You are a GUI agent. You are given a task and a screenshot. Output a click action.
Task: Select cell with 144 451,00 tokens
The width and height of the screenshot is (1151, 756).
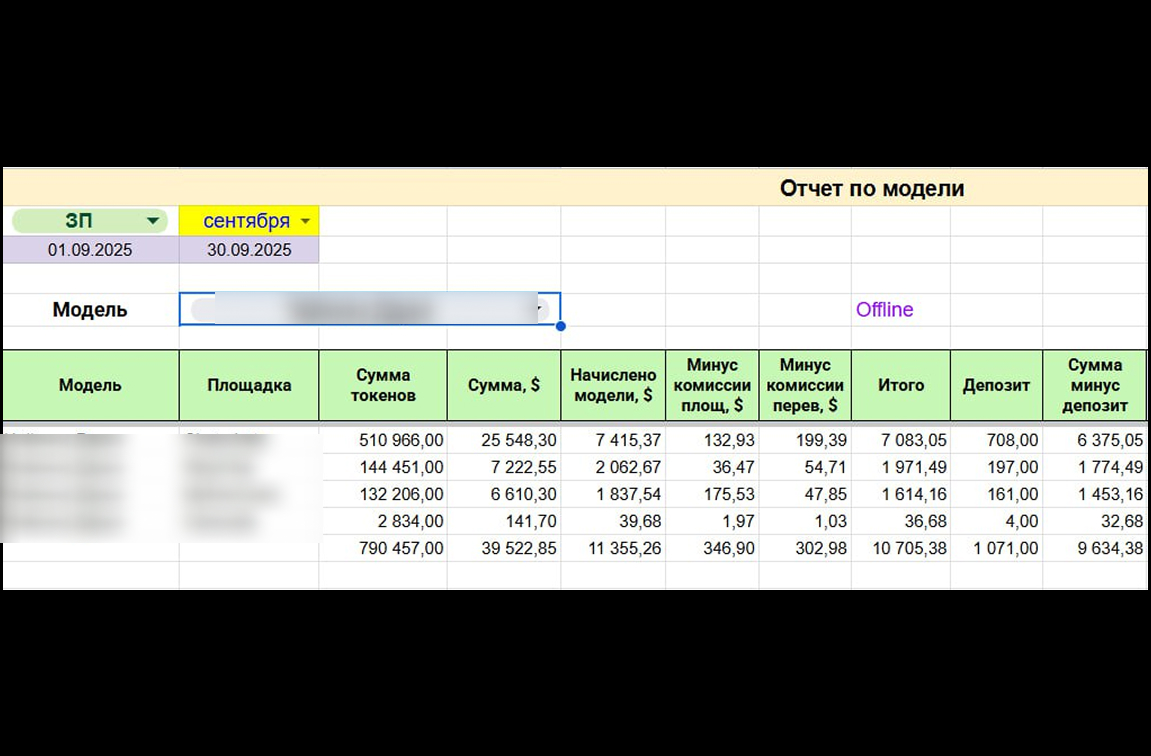coord(383,468)
